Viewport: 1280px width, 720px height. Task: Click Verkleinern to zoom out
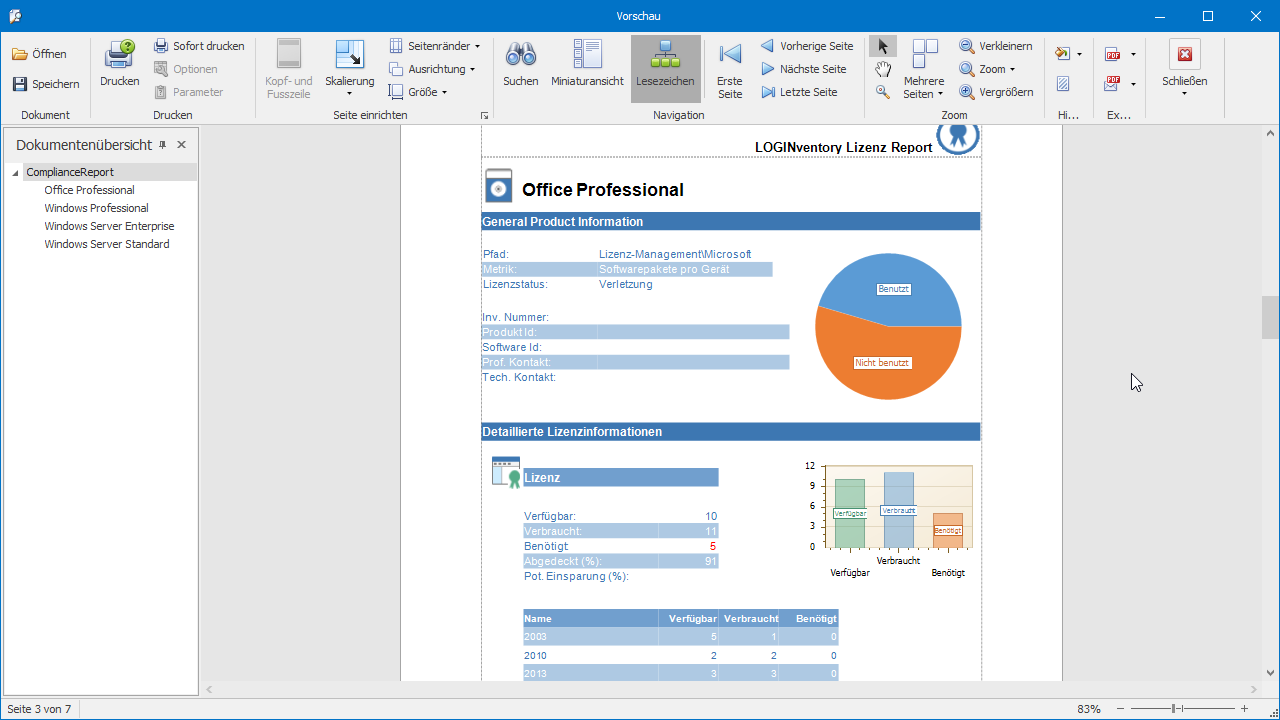(995, 46)
